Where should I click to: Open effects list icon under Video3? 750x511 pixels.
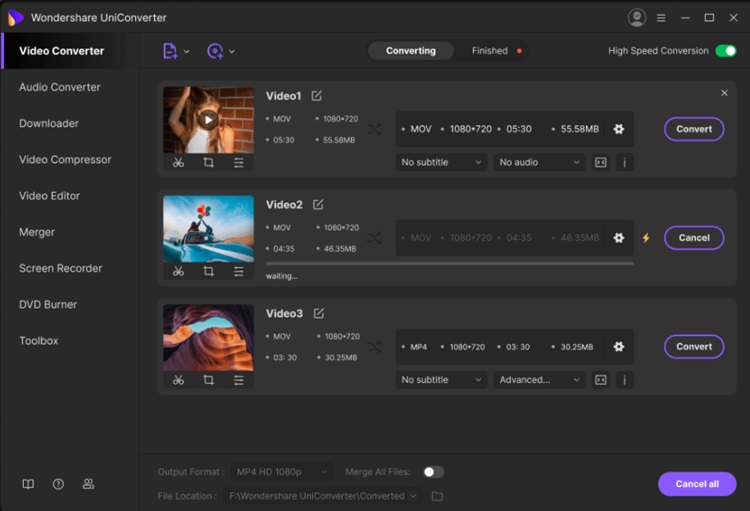pyautogui.click(x=239, y=380)
